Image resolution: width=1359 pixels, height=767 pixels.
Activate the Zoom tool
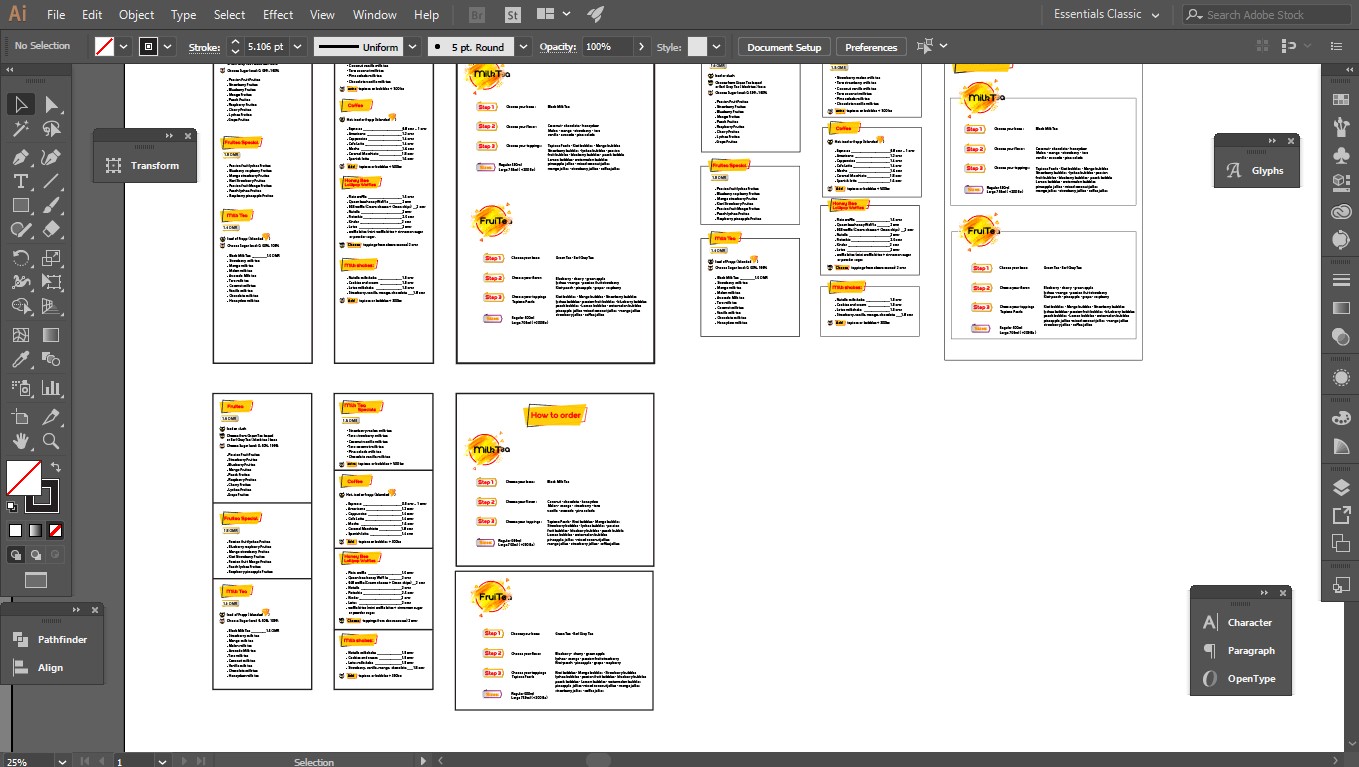pos(51,441)
